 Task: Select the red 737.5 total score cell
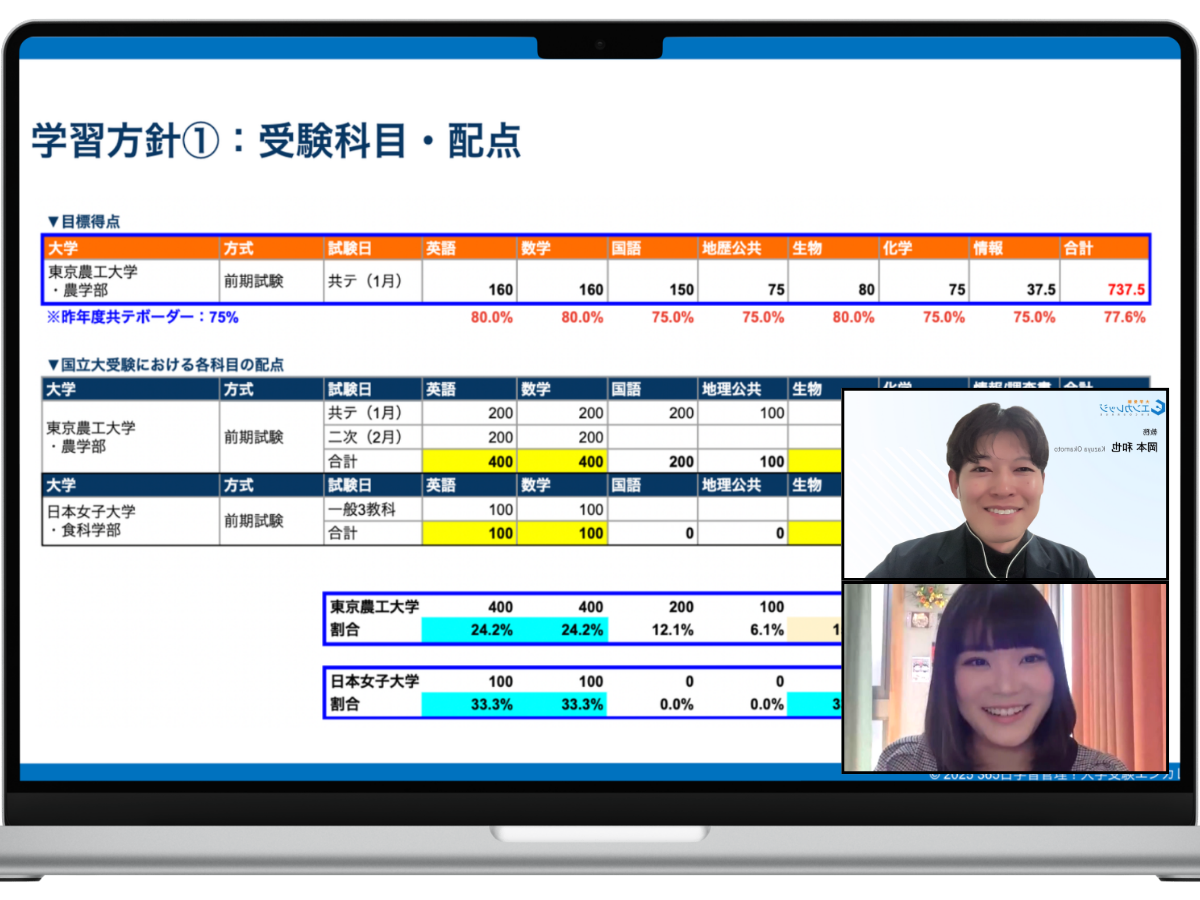[1126, 290]
